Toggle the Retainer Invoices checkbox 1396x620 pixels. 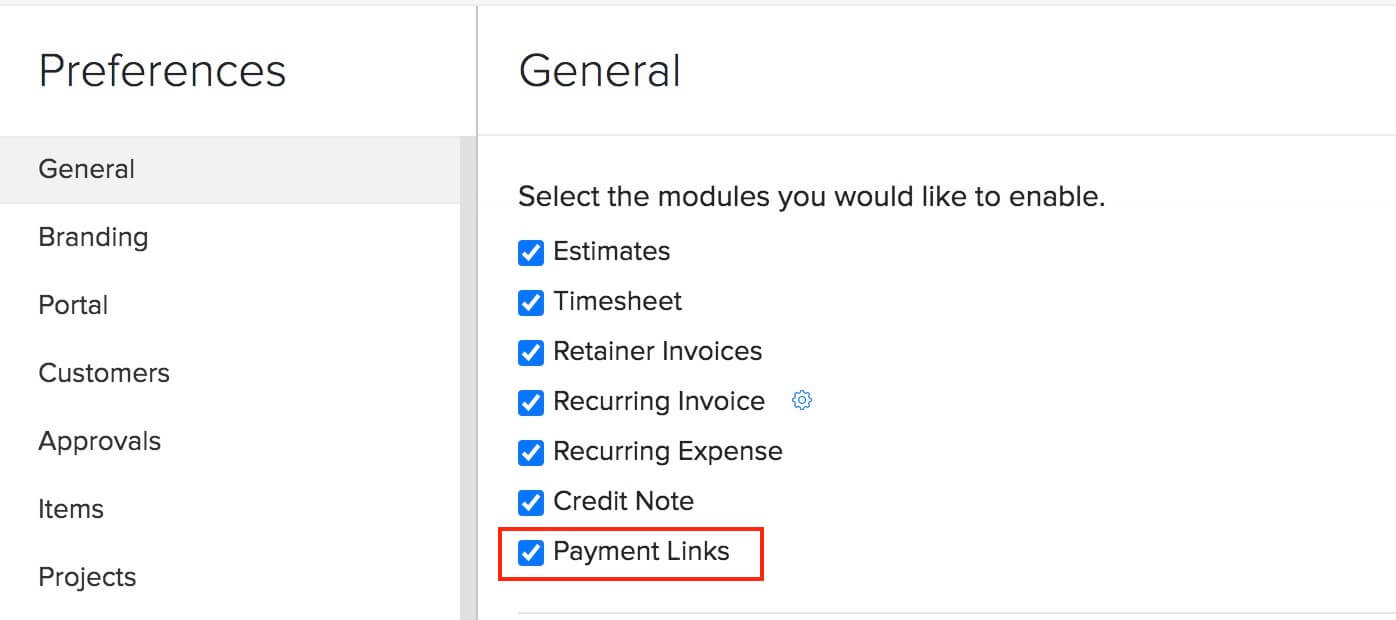click(530, 353)
